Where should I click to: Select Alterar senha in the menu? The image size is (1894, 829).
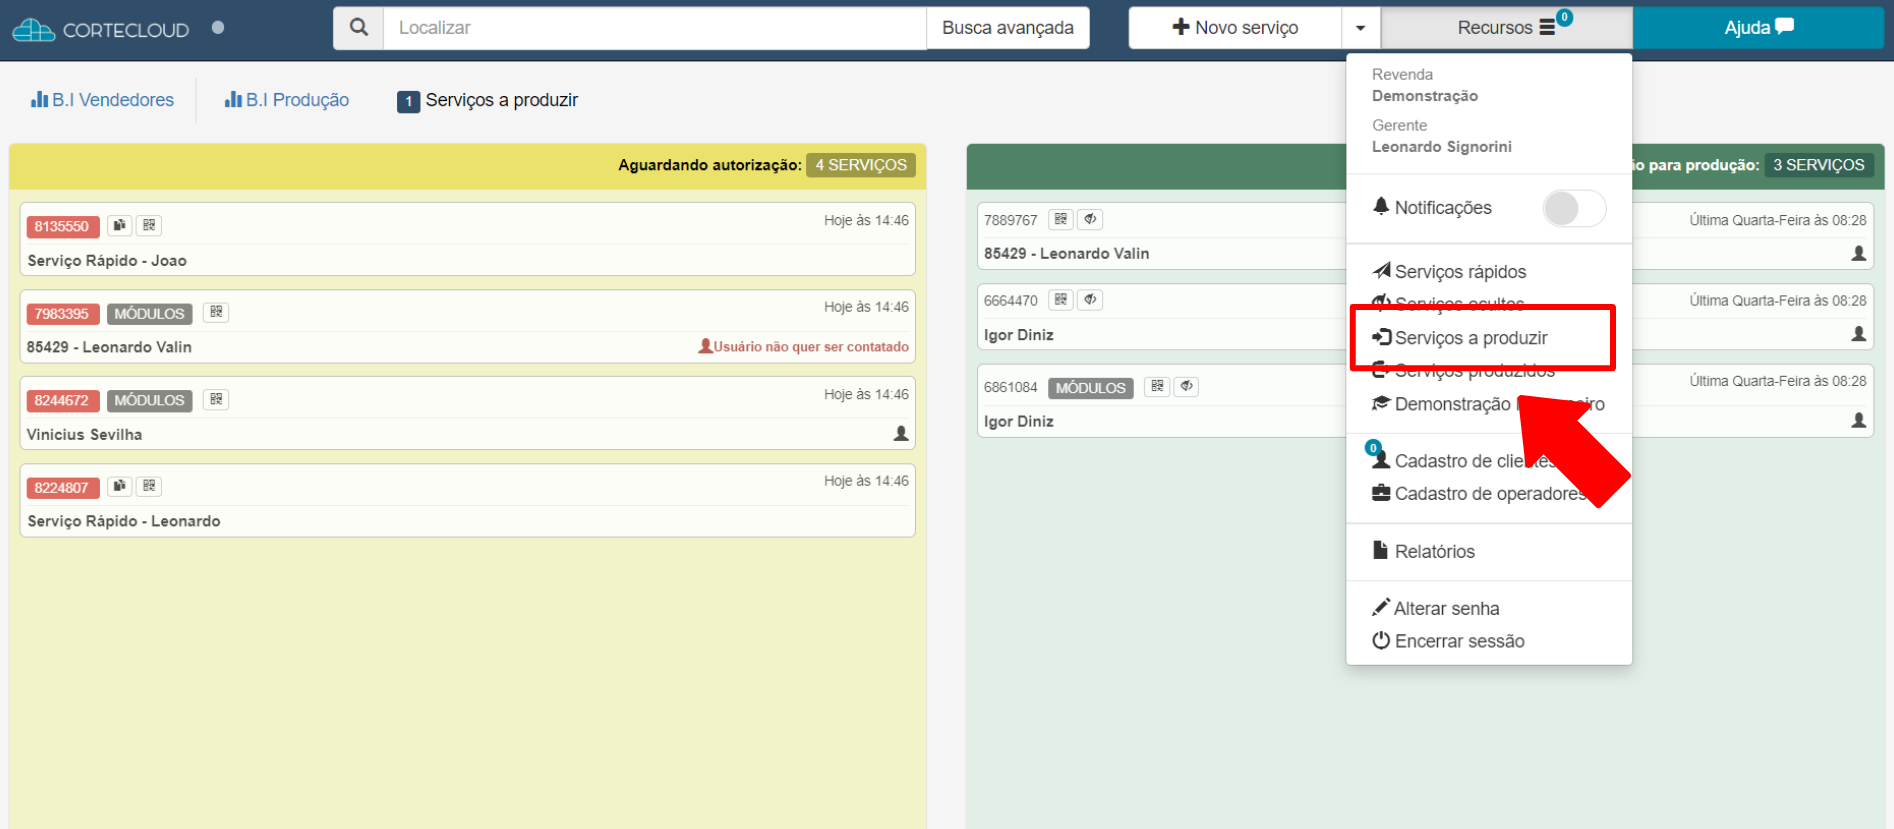[1436, 609]
